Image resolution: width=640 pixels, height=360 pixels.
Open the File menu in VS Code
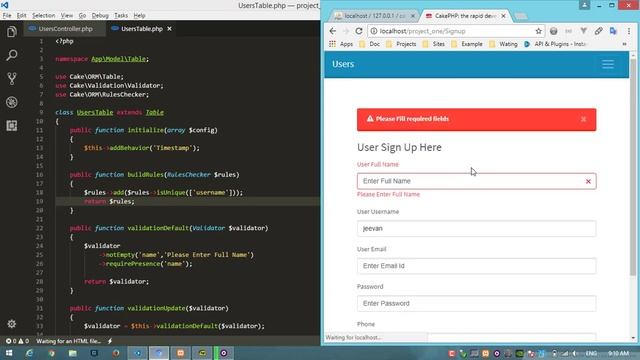click(x=7, y=16)
